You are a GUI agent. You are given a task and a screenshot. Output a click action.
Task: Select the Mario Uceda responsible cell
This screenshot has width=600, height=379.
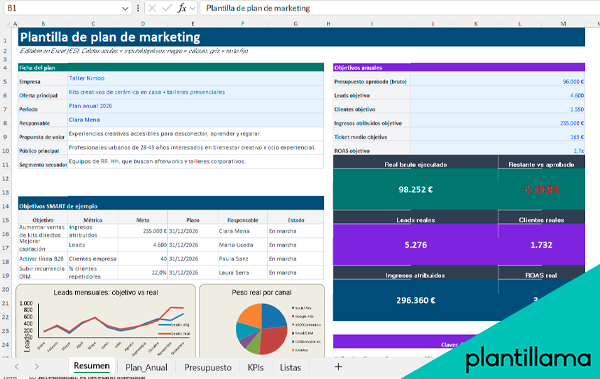point(243,245)
